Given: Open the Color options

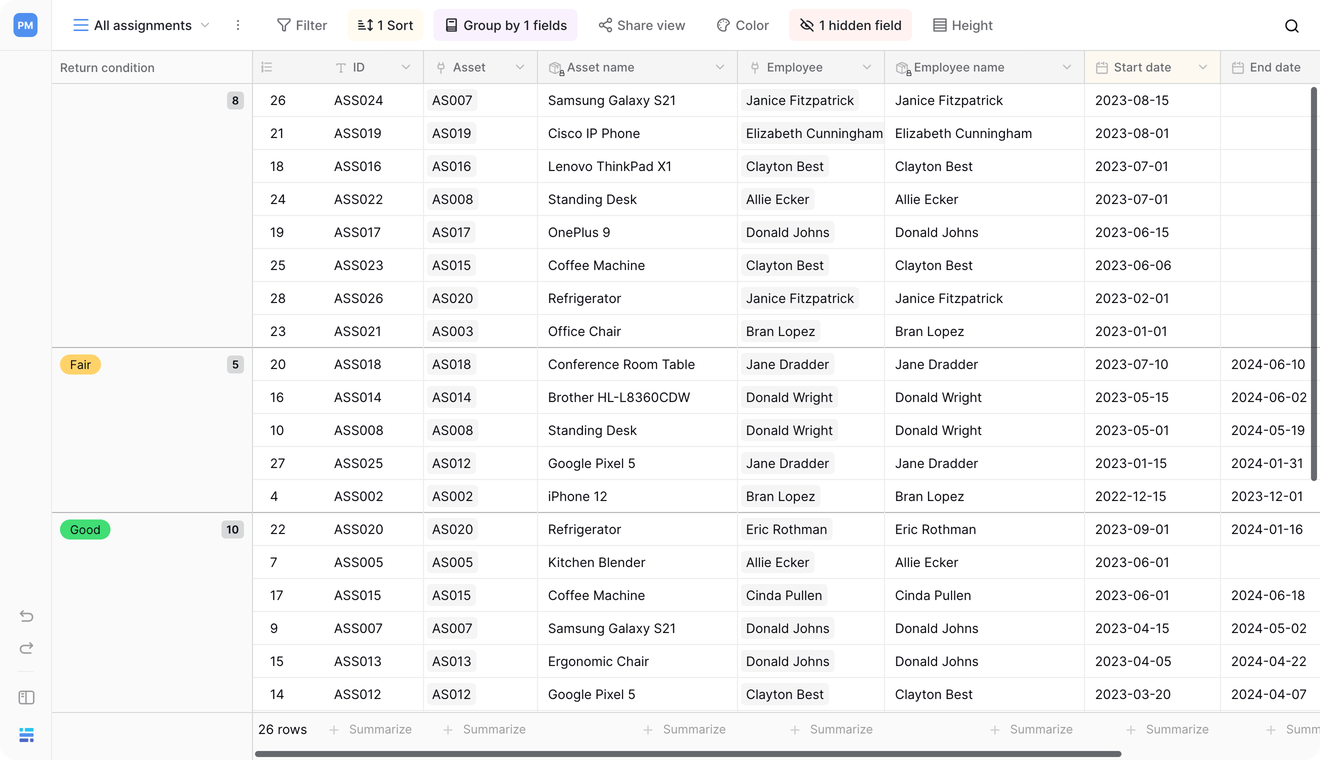Looking at the screenshot, I should point(743,25).
